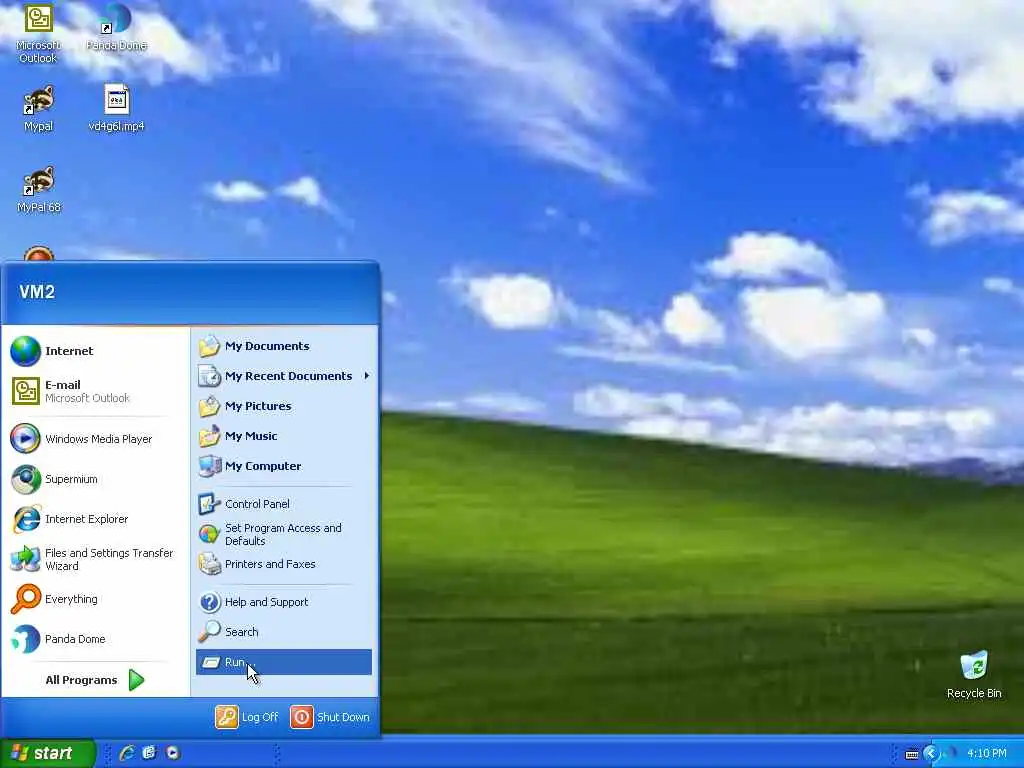
Task: Click the VM2 user name header
Action: coord(37,292)
